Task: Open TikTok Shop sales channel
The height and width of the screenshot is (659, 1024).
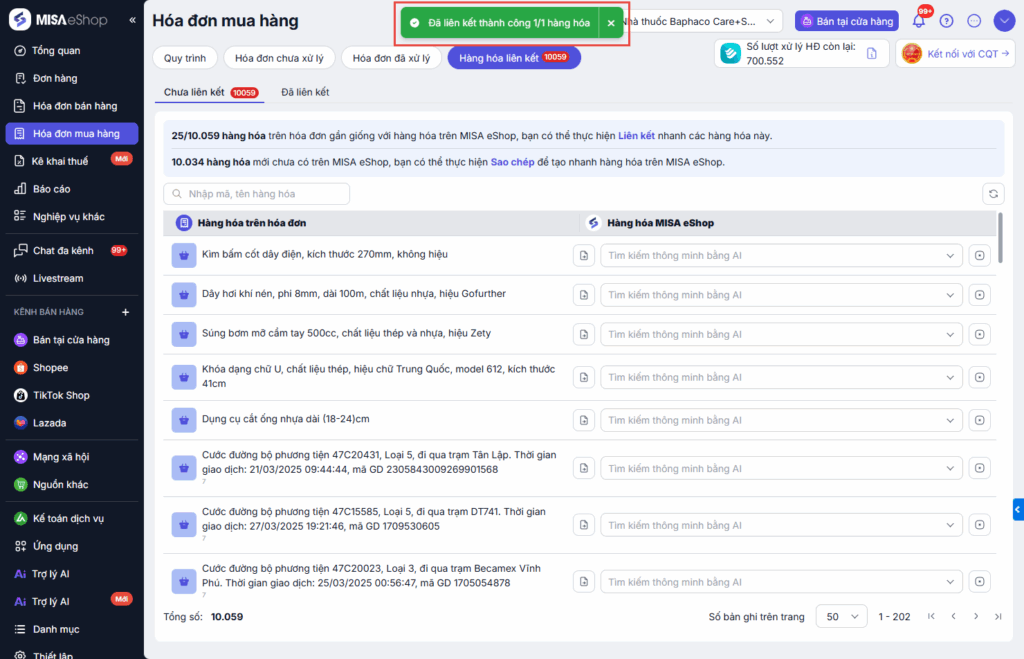Action: (x=72, y=395)
